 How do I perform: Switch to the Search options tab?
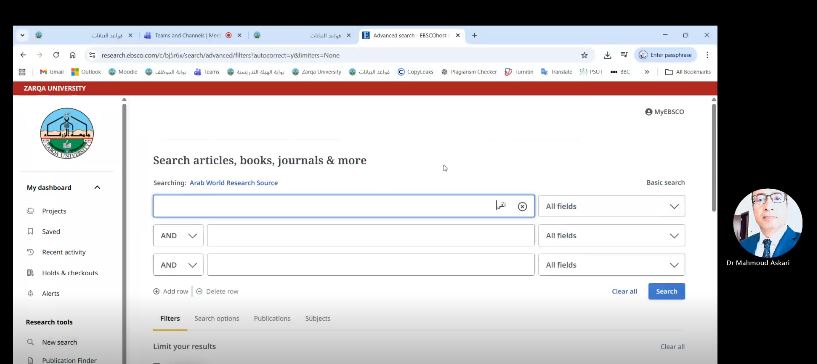click(x=217, y=318)
